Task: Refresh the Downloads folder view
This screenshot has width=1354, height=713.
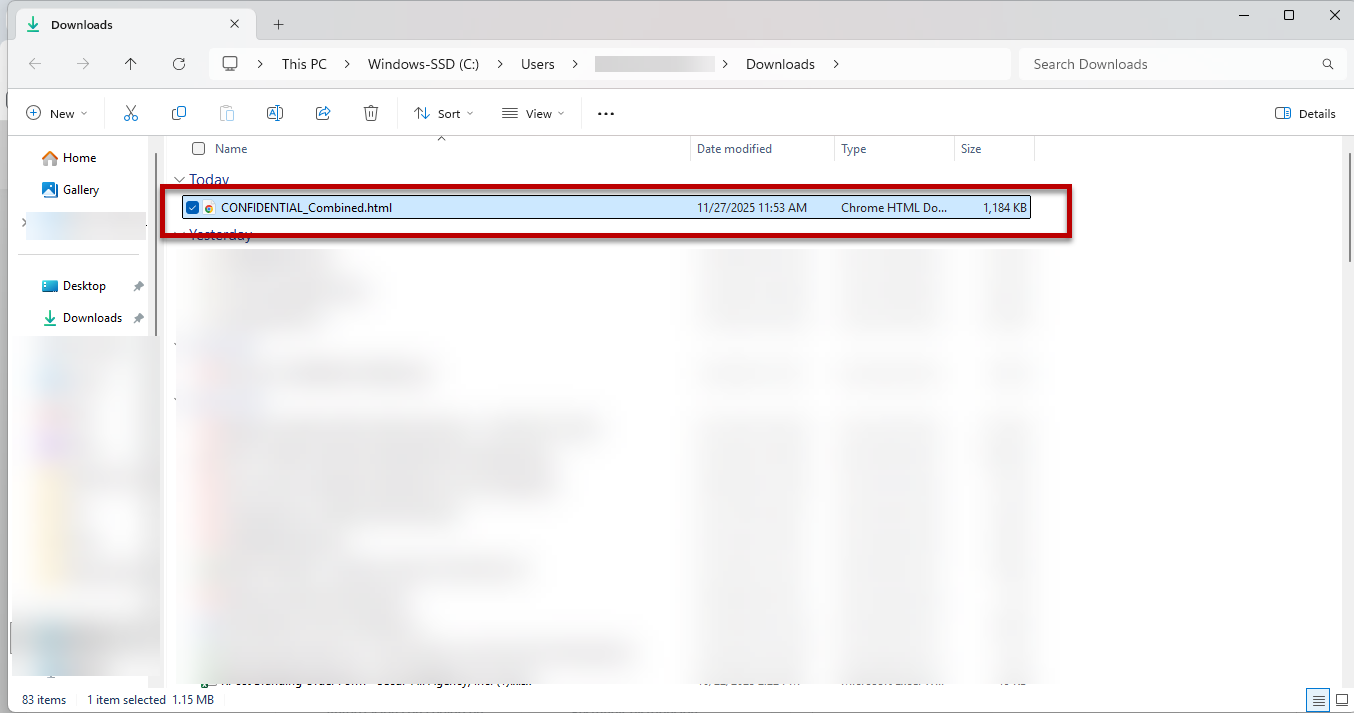Action: click(179, 64)
